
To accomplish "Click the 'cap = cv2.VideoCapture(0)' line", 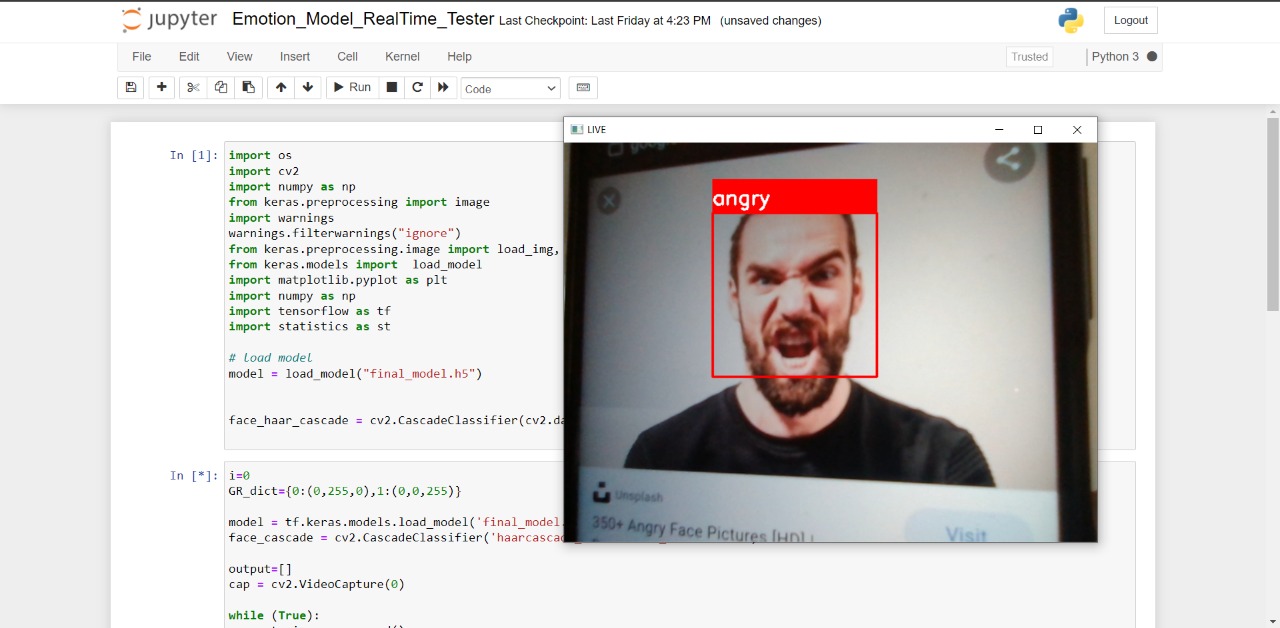I will (x=317, y=584).
